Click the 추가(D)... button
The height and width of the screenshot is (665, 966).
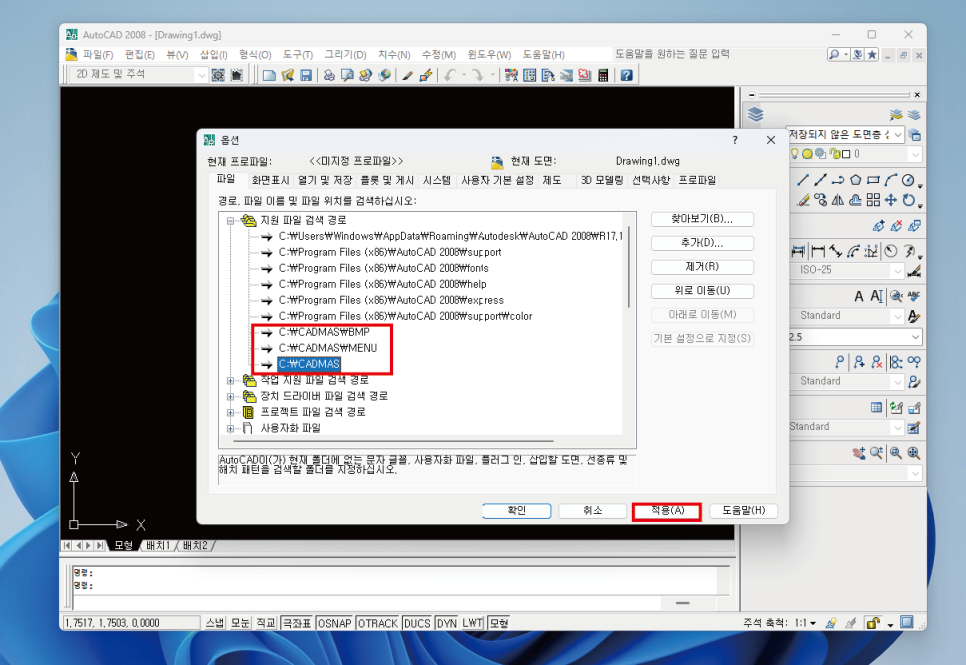coord(702,243)
